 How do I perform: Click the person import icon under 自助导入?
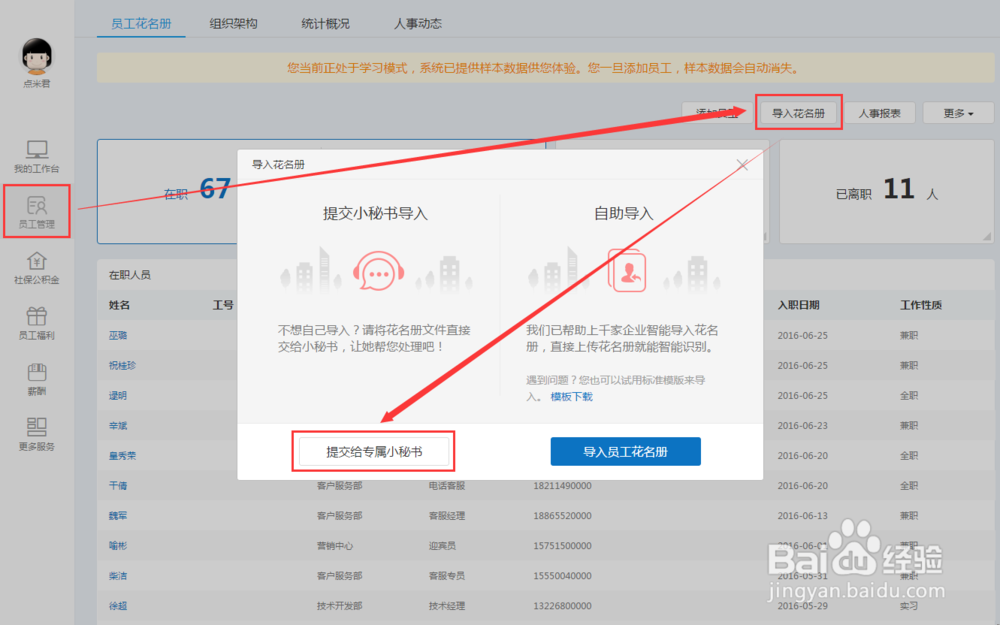coord(626,269)
